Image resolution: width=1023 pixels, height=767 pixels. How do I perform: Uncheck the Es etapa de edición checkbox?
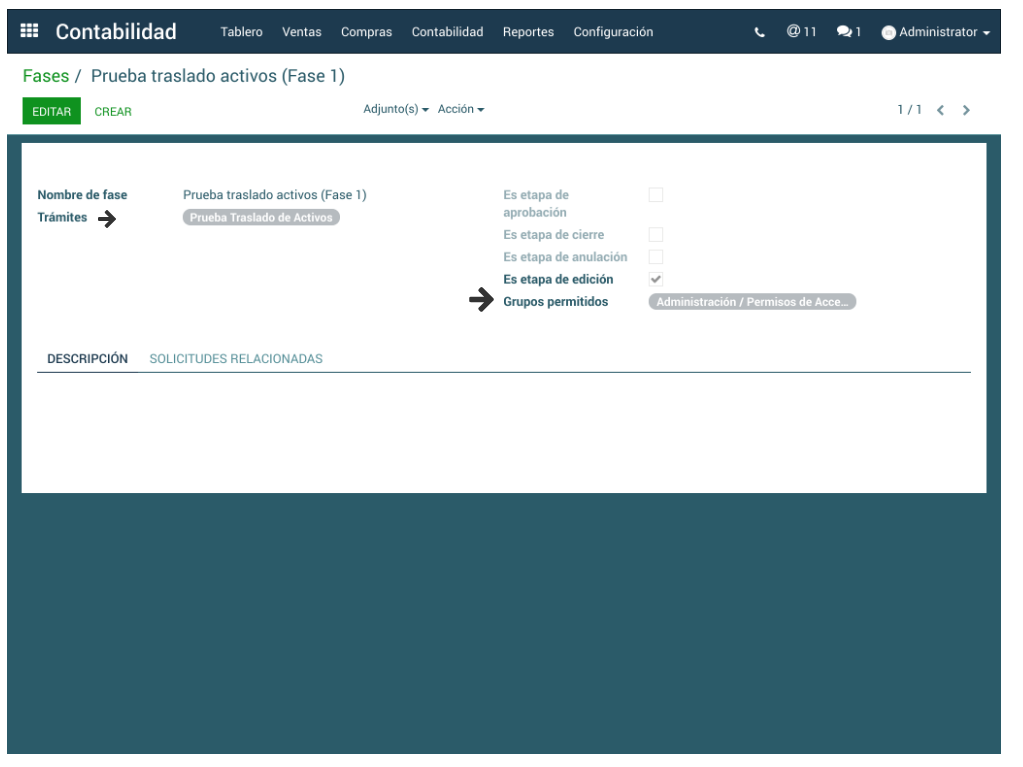coord(656,280)
